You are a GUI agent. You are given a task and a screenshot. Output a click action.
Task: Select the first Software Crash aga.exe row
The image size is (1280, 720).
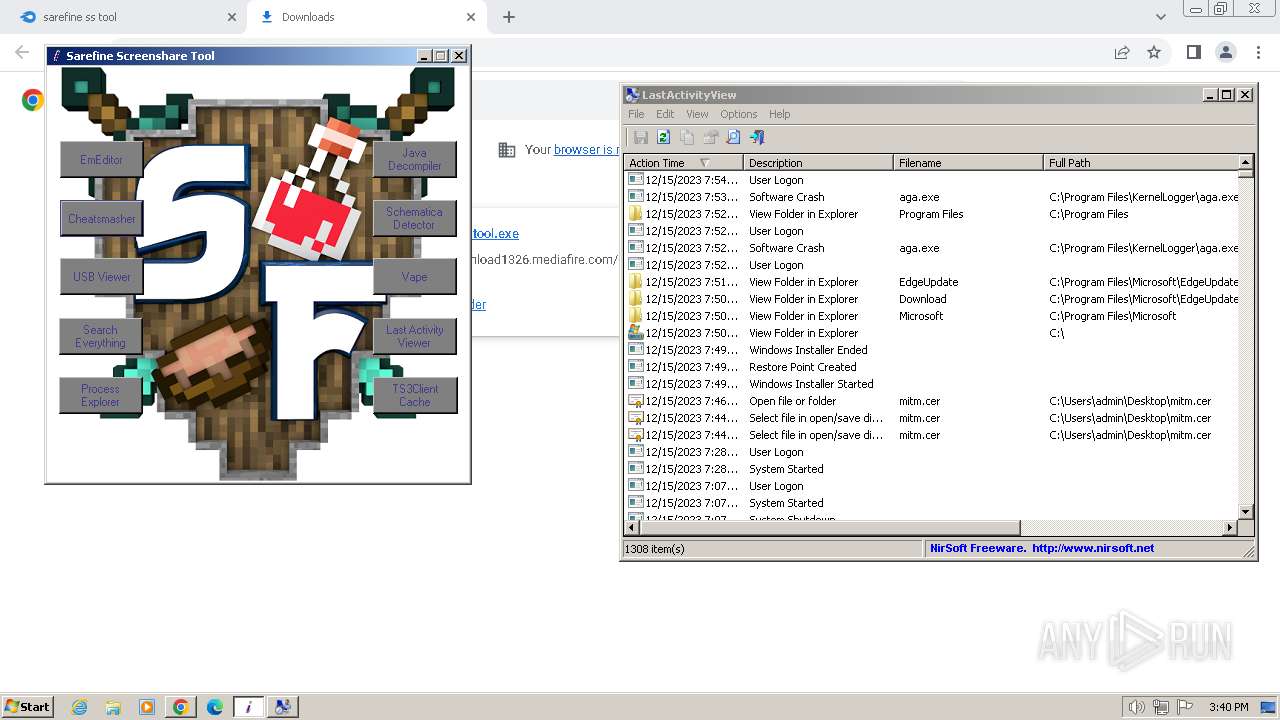coord(932,197)
